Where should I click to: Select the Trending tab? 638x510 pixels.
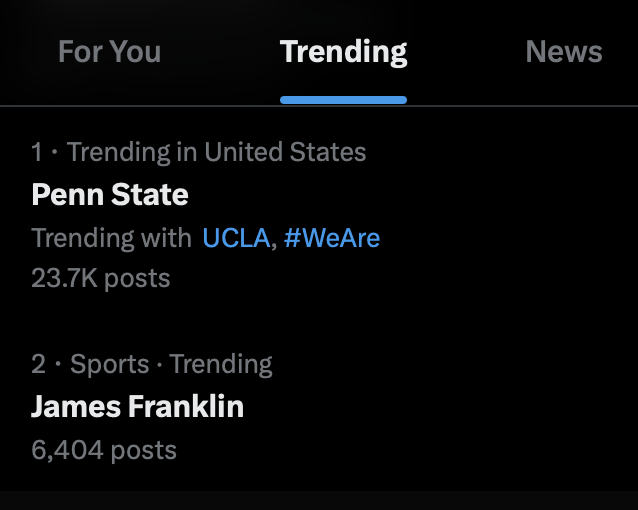(x=343, y=52)
